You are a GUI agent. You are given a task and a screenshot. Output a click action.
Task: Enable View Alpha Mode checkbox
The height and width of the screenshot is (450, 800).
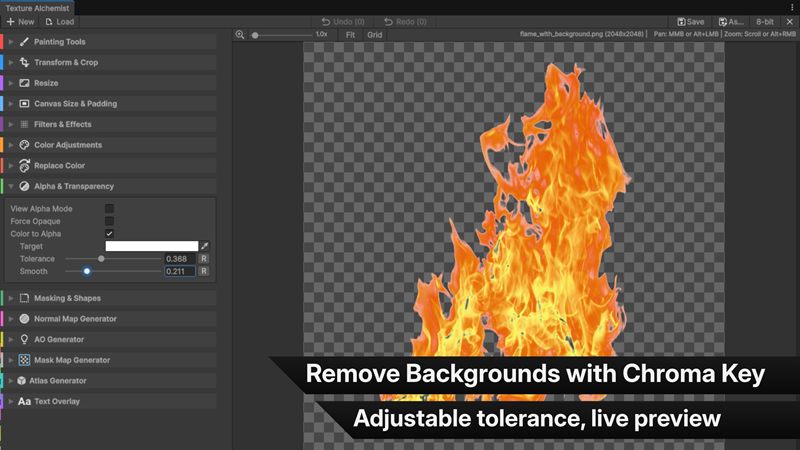(x=109, y=208)
